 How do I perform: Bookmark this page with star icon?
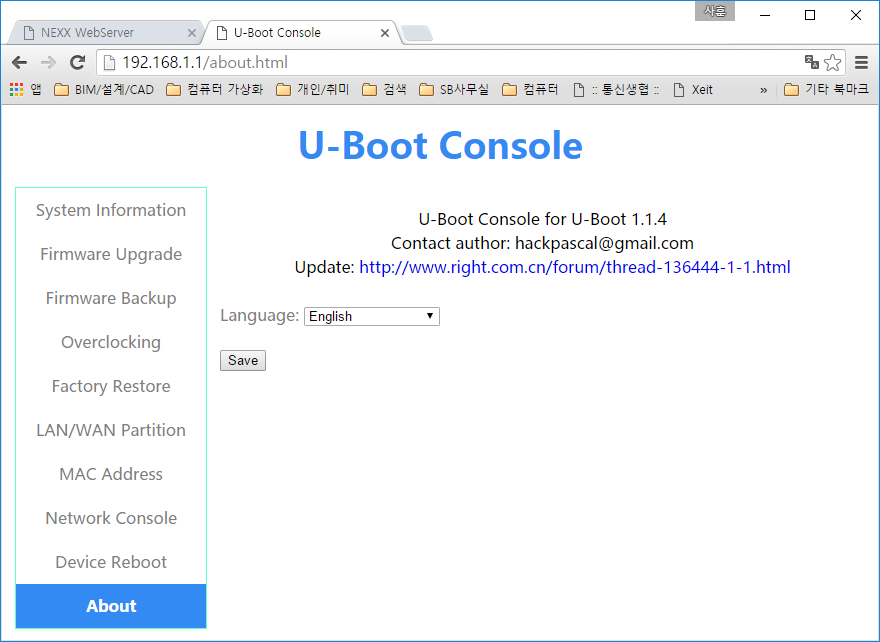pos(832,62)
